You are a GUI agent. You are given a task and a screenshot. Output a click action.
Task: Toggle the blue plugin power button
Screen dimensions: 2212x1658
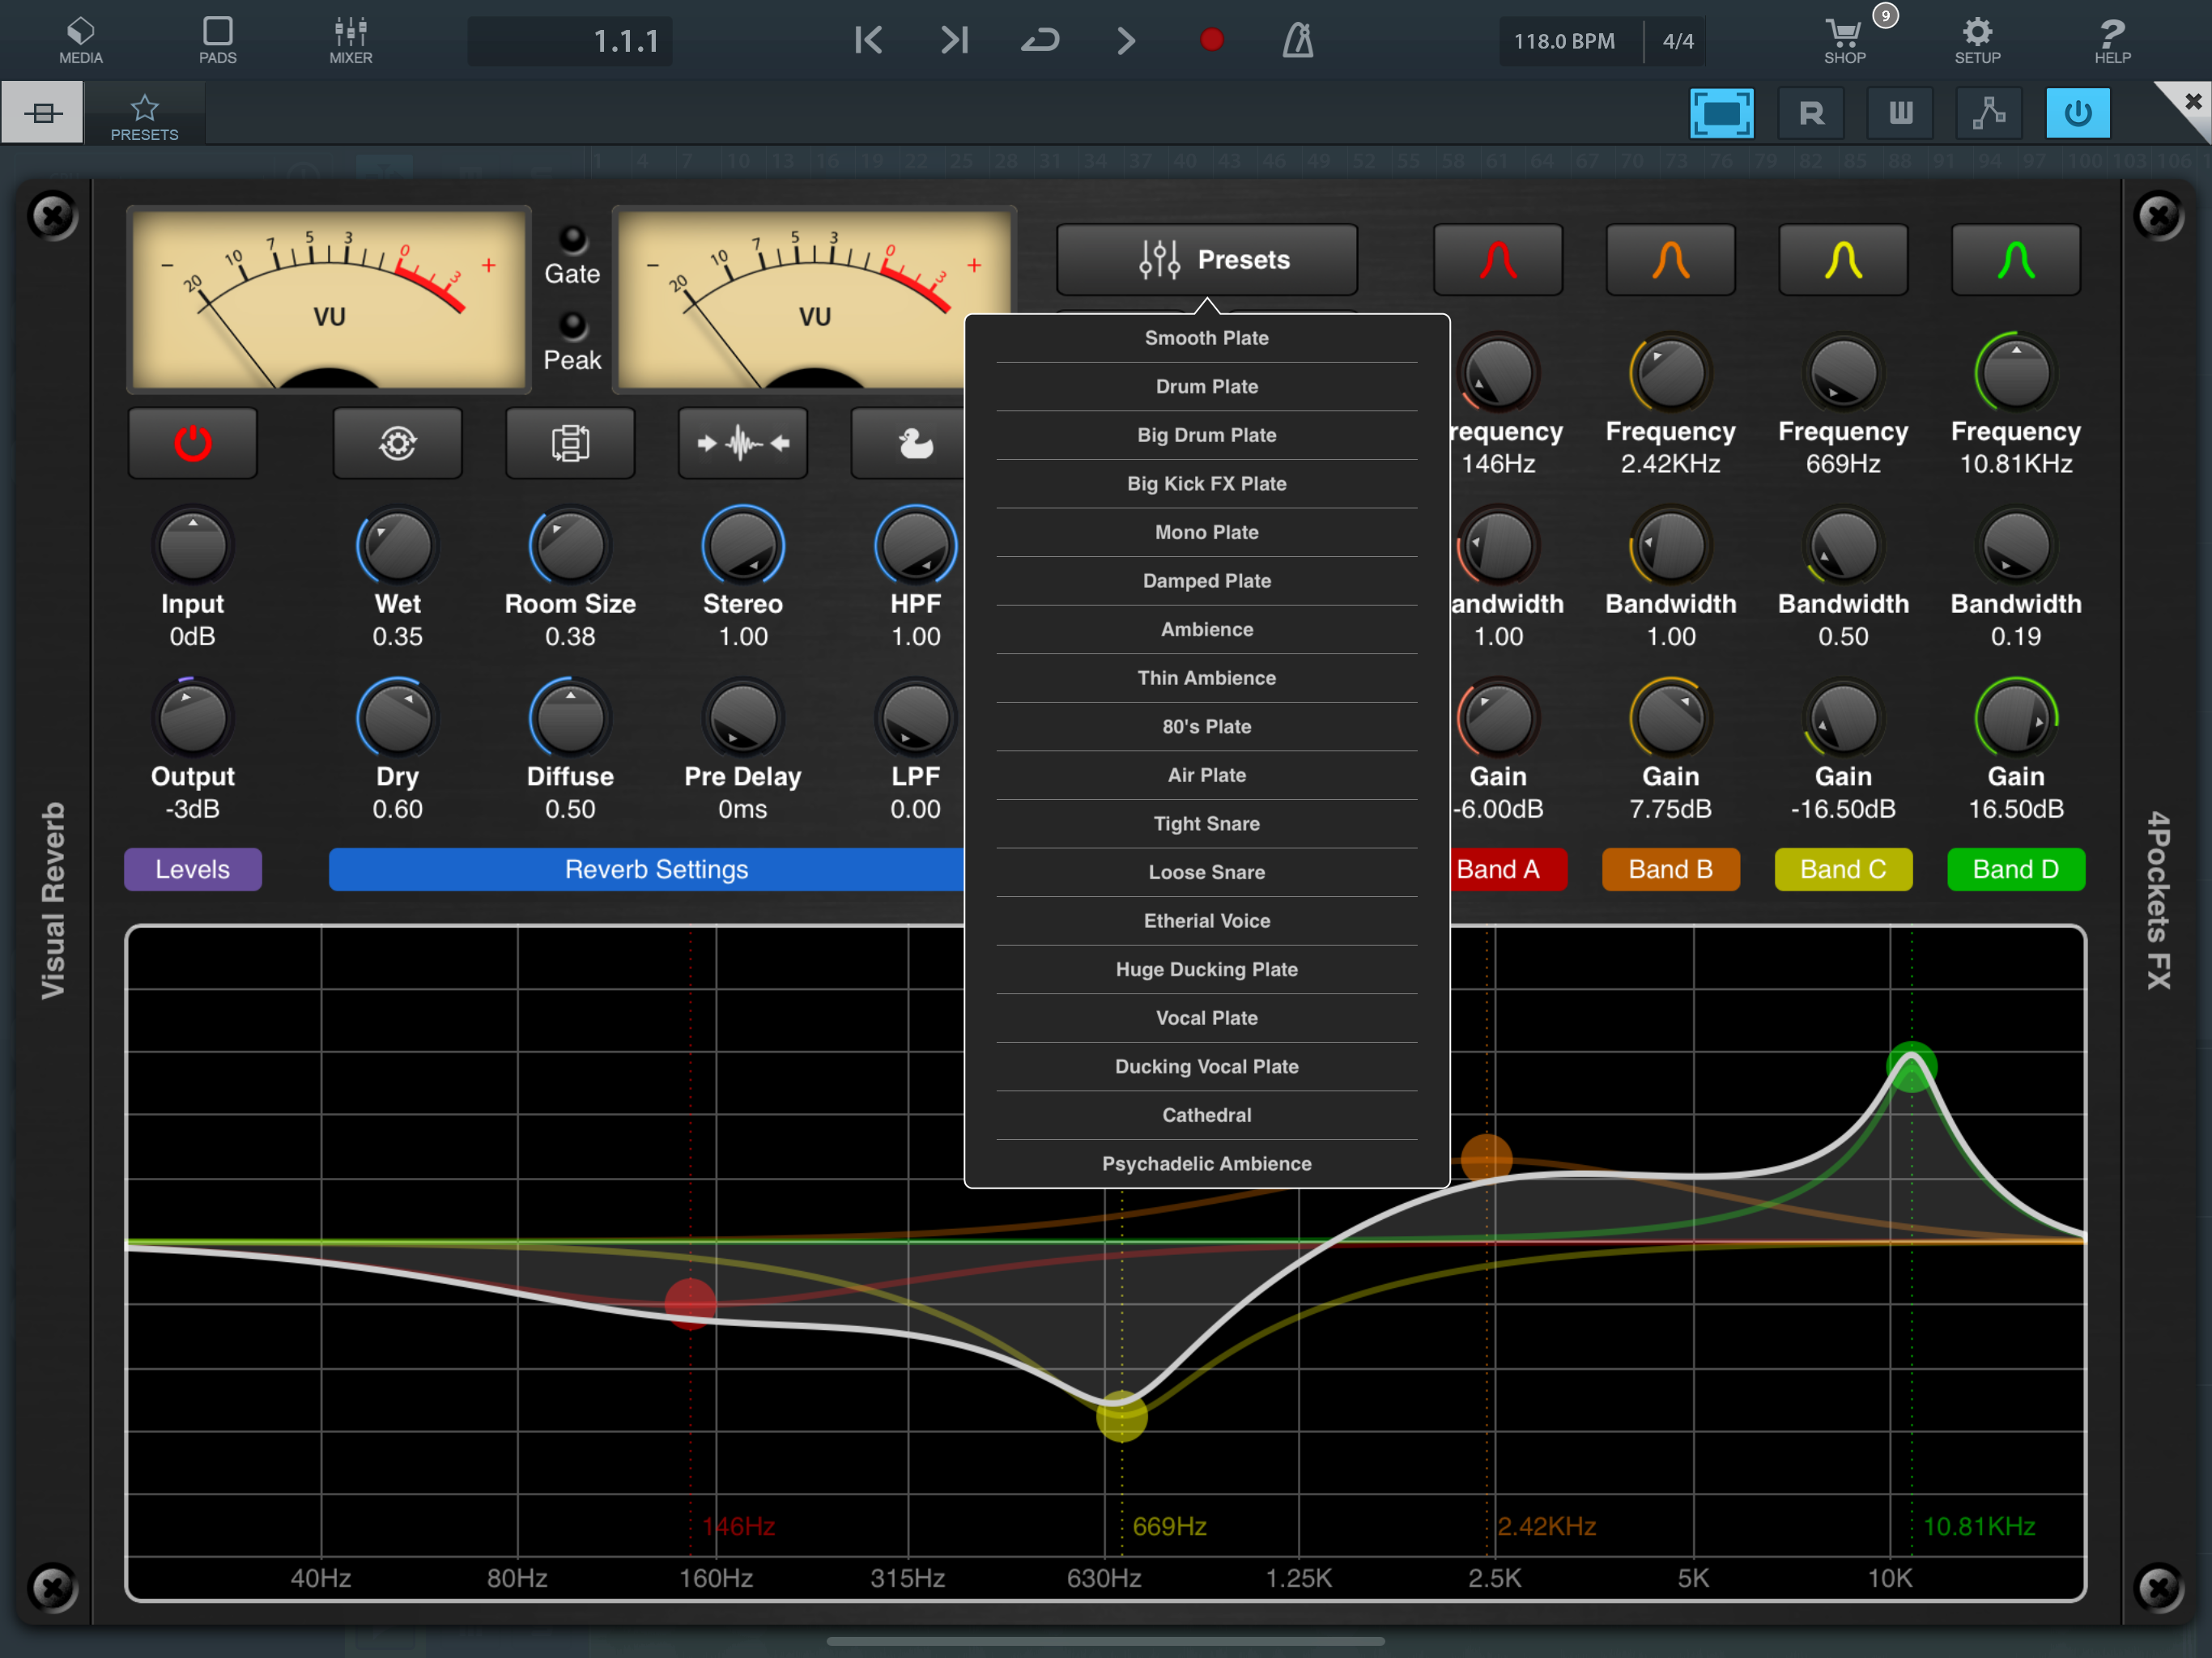pyautogui.click(x=2077, y=113)
